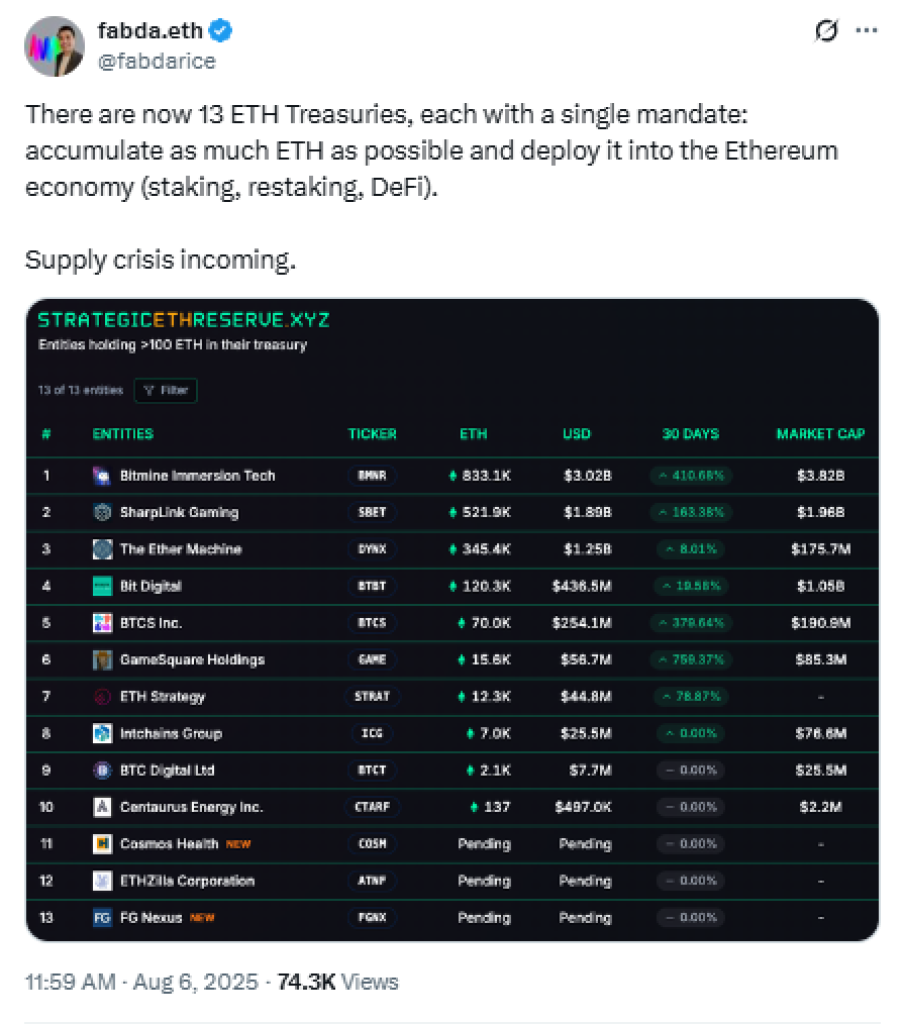Screen dimensions: 905x1024
Task: Click the Grok circle-slash icon
Action: click(x=826, y=32)
